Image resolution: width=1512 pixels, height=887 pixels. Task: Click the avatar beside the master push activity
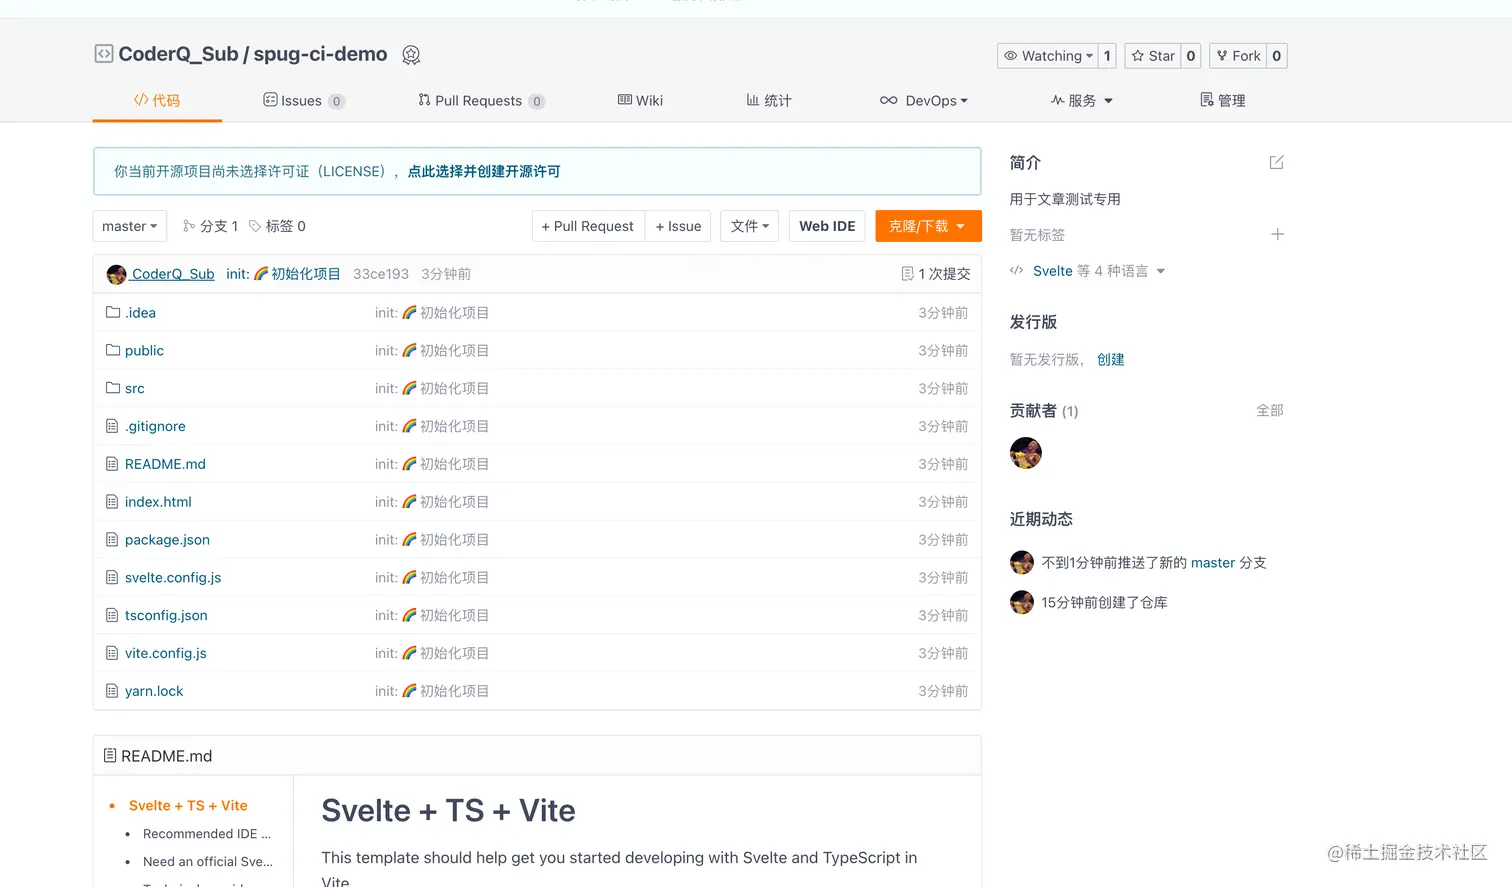(1022, 563)
